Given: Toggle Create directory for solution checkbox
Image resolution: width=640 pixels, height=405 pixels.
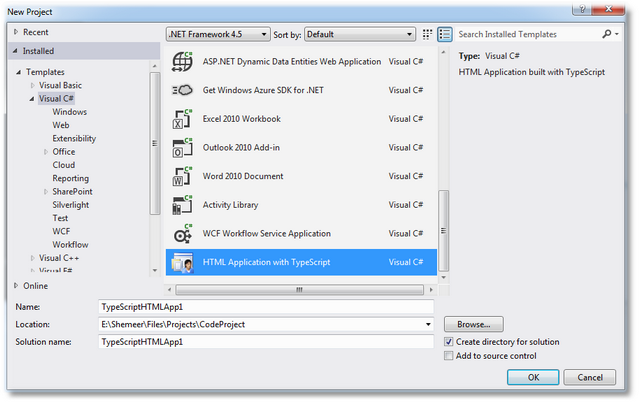Looking at the screenshot, I should [x=449, y=342].
